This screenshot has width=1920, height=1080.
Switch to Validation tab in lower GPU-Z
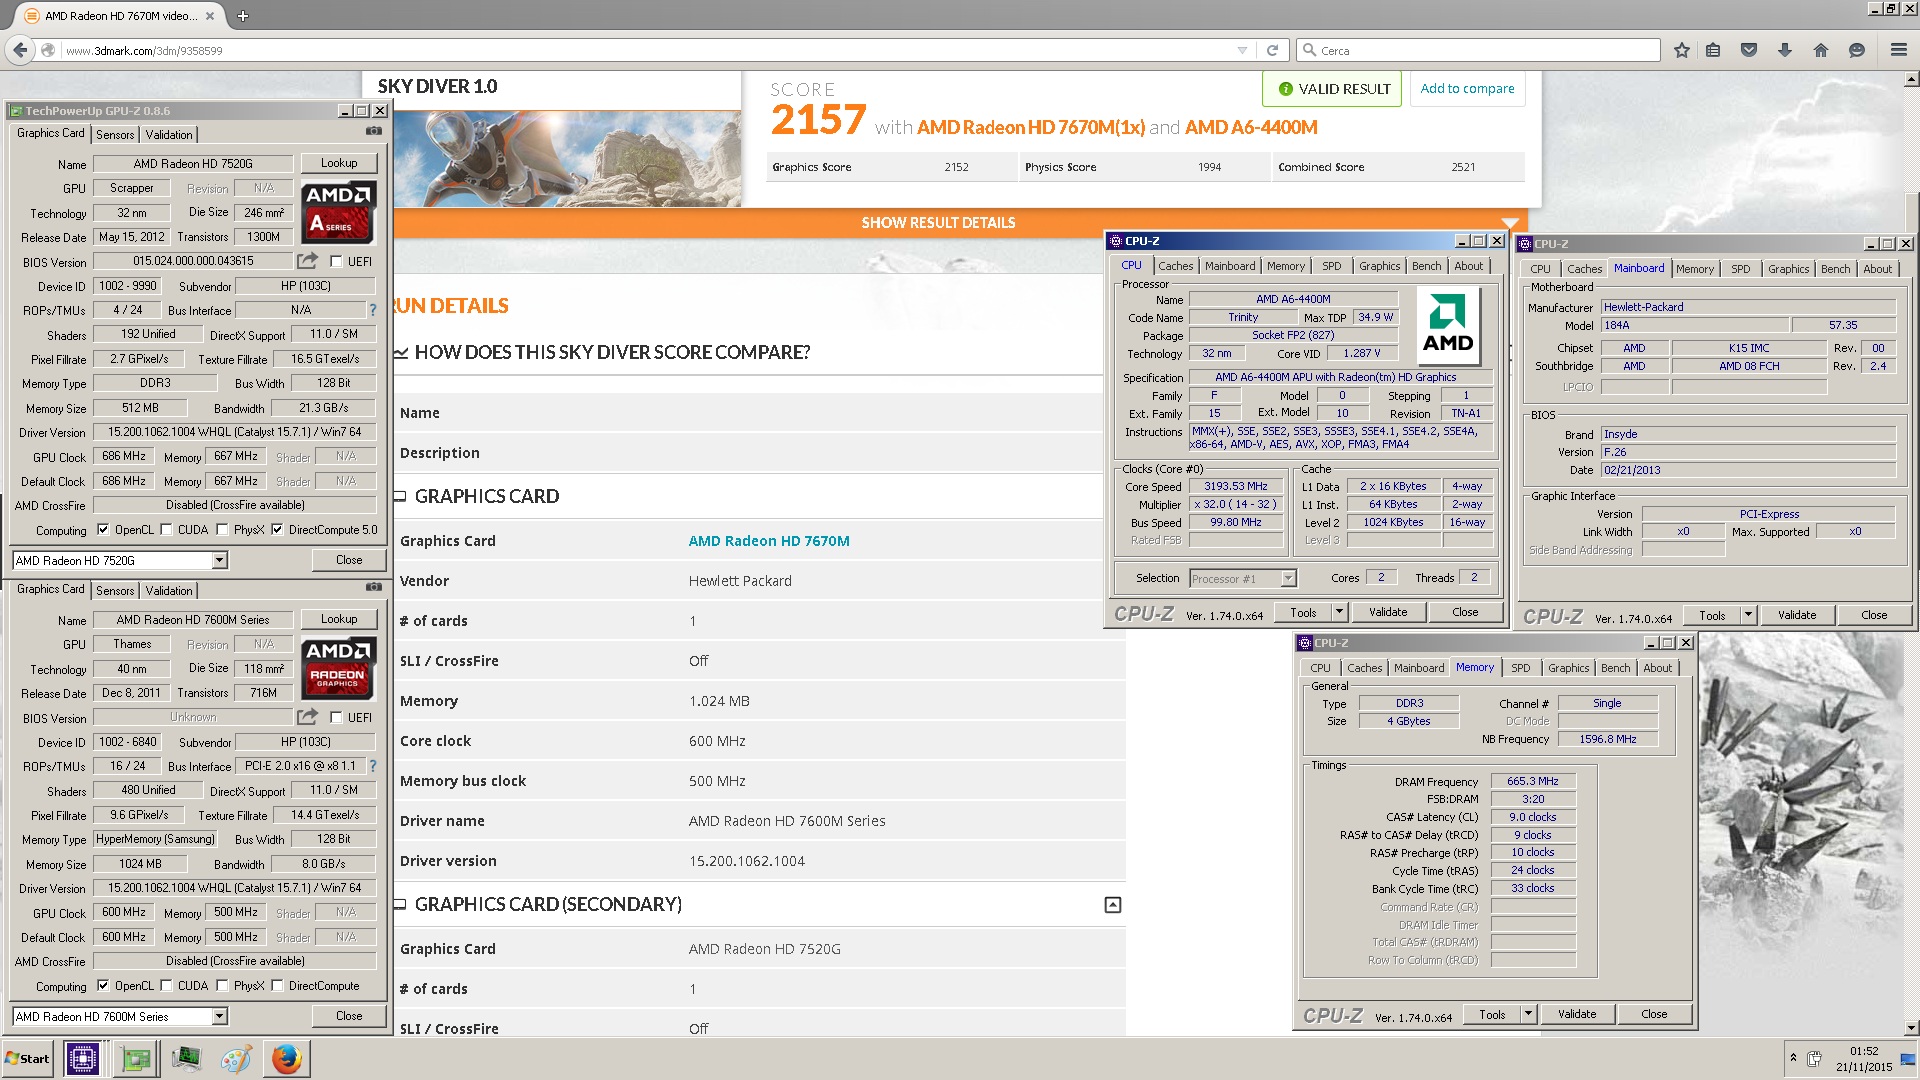169,591
